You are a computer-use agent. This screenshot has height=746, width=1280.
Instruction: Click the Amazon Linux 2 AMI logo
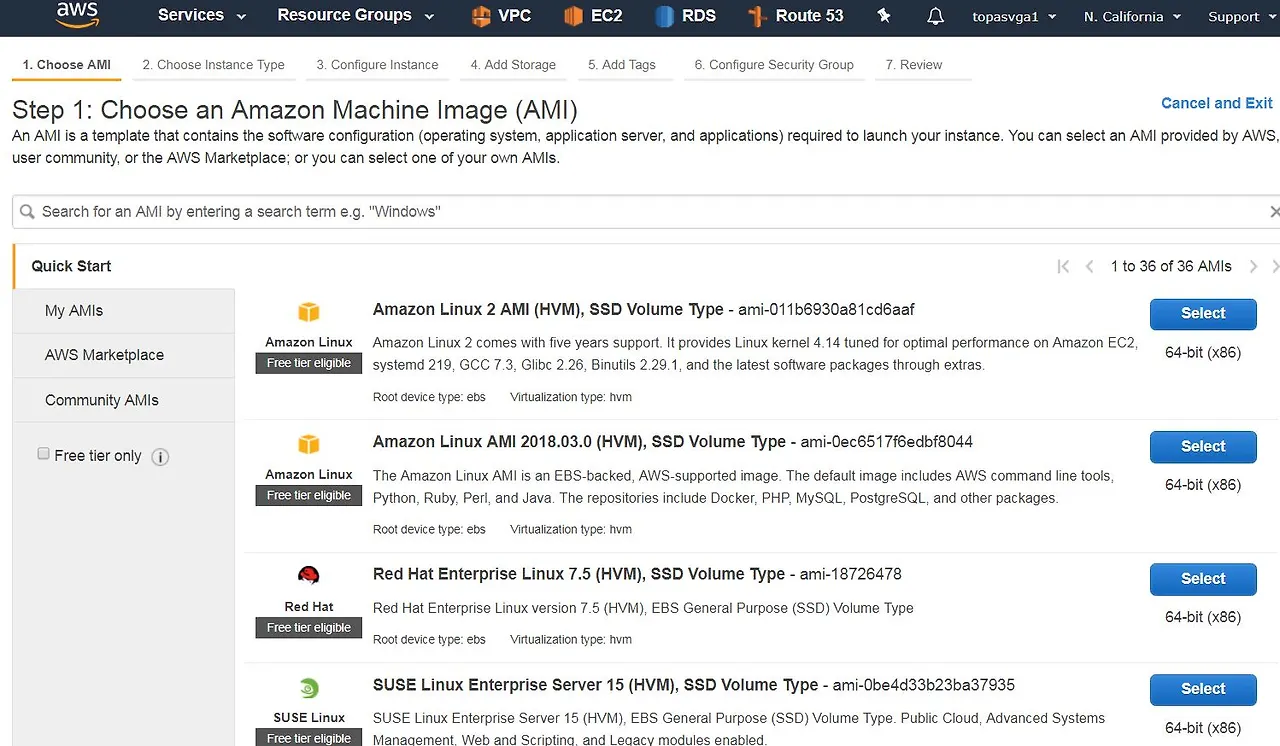309,312
